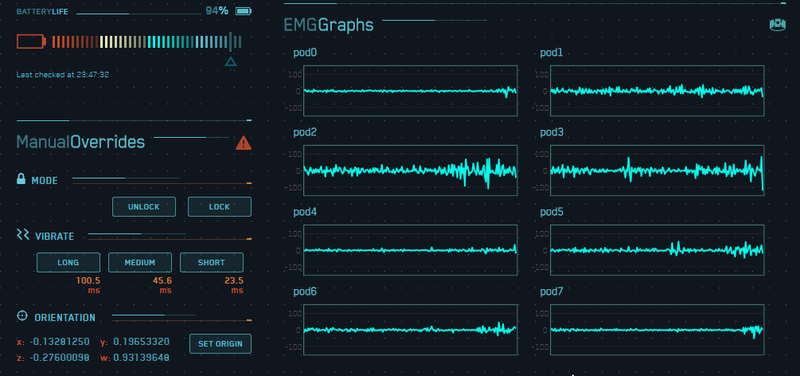Viewport: 800px width, 376px height.
Task: Click the pod0 label
Action: [305, 53]
